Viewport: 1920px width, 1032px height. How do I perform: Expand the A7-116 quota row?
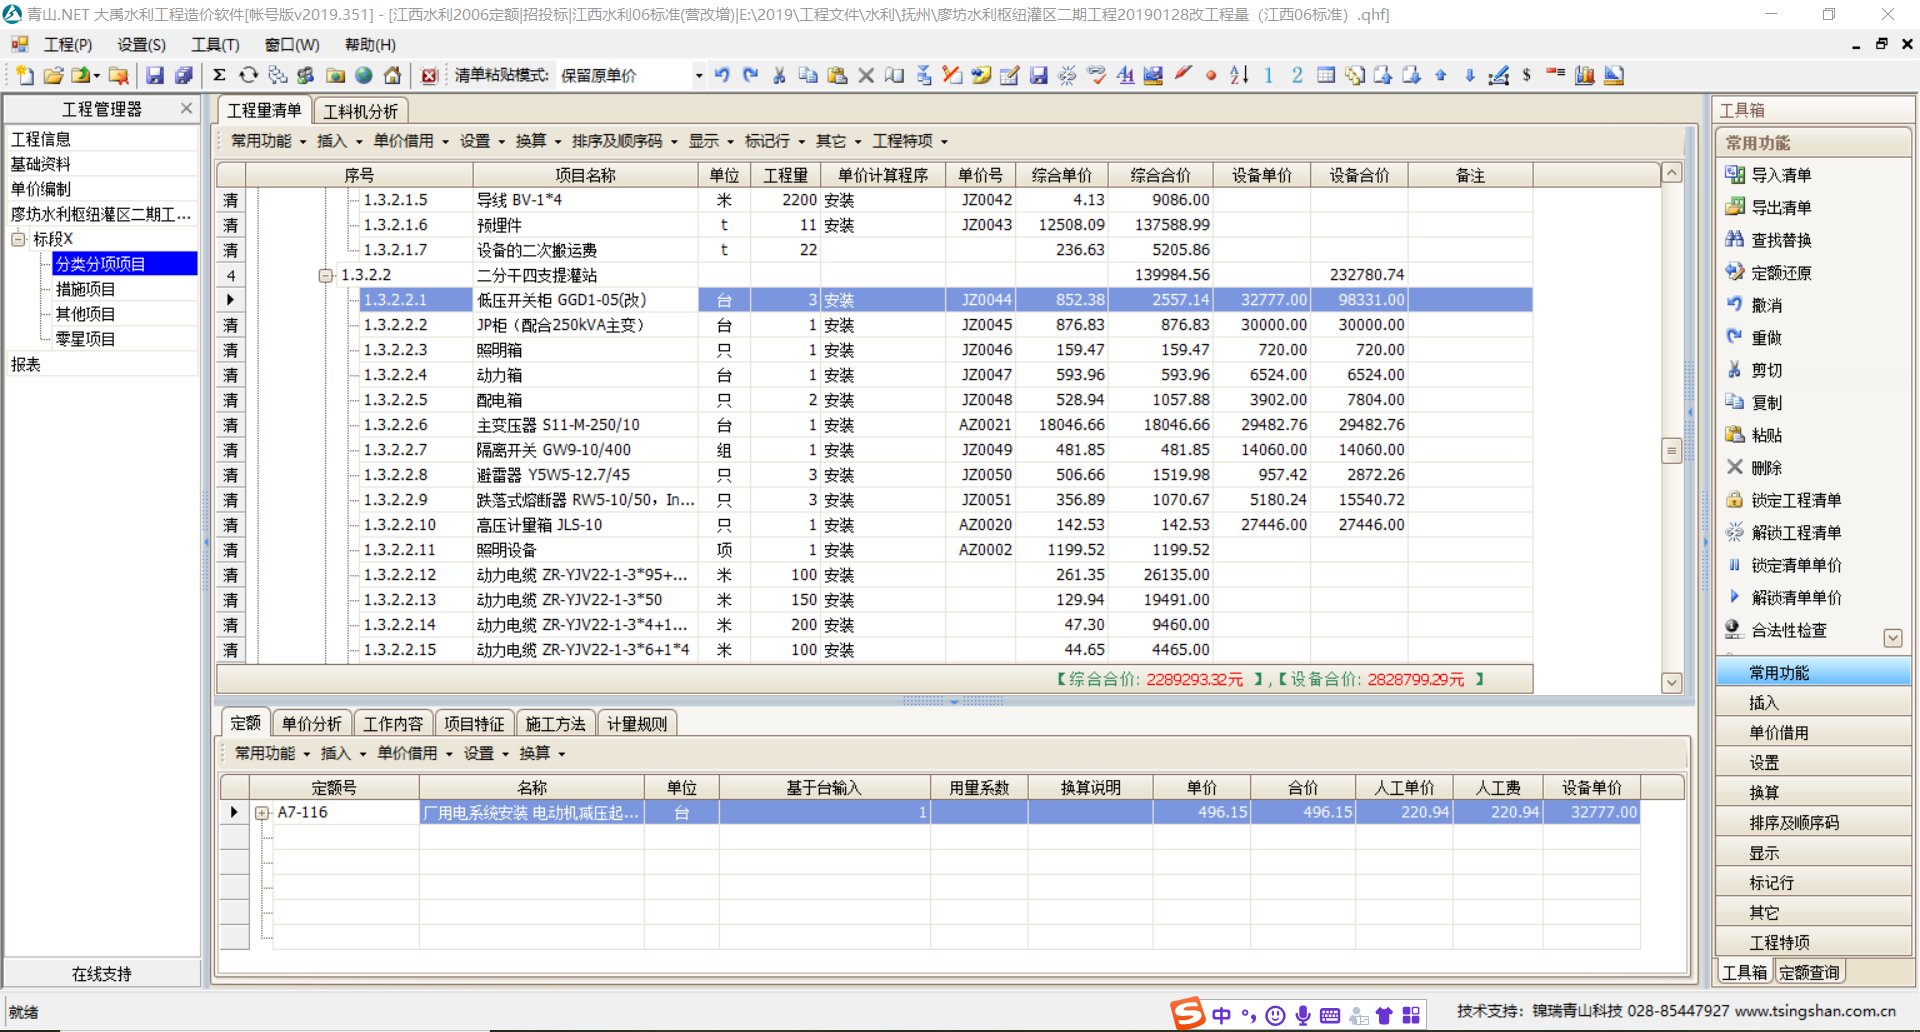coord(262,813)
